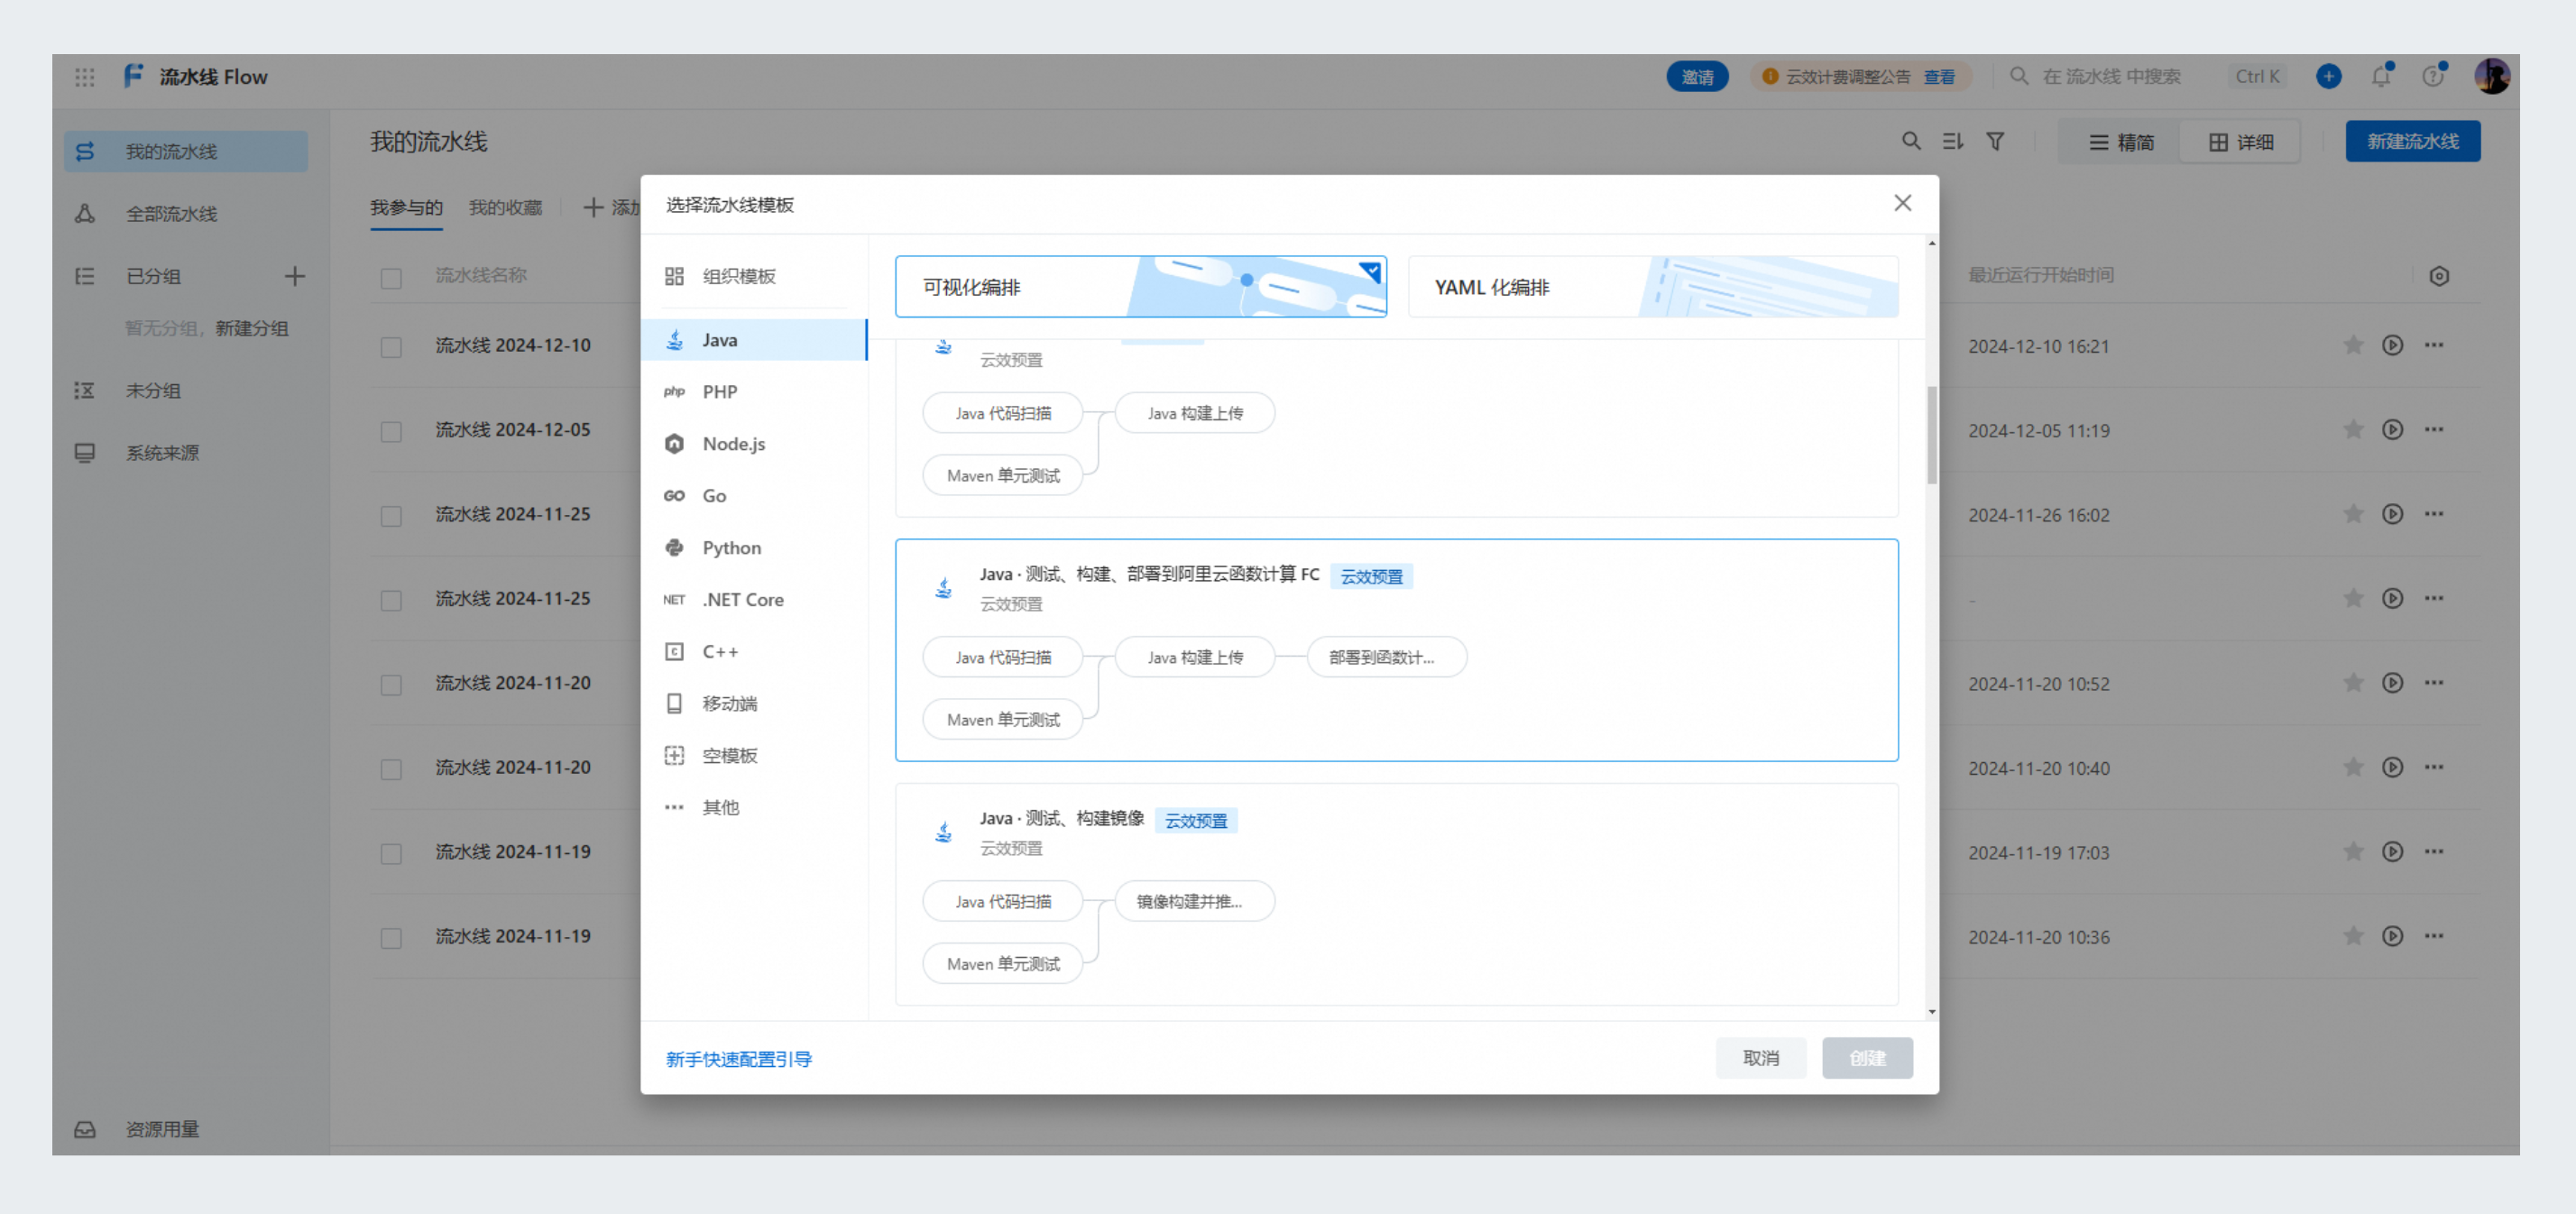Select 移动端 template category
2576x1214 pixels.
pos(754,704)
